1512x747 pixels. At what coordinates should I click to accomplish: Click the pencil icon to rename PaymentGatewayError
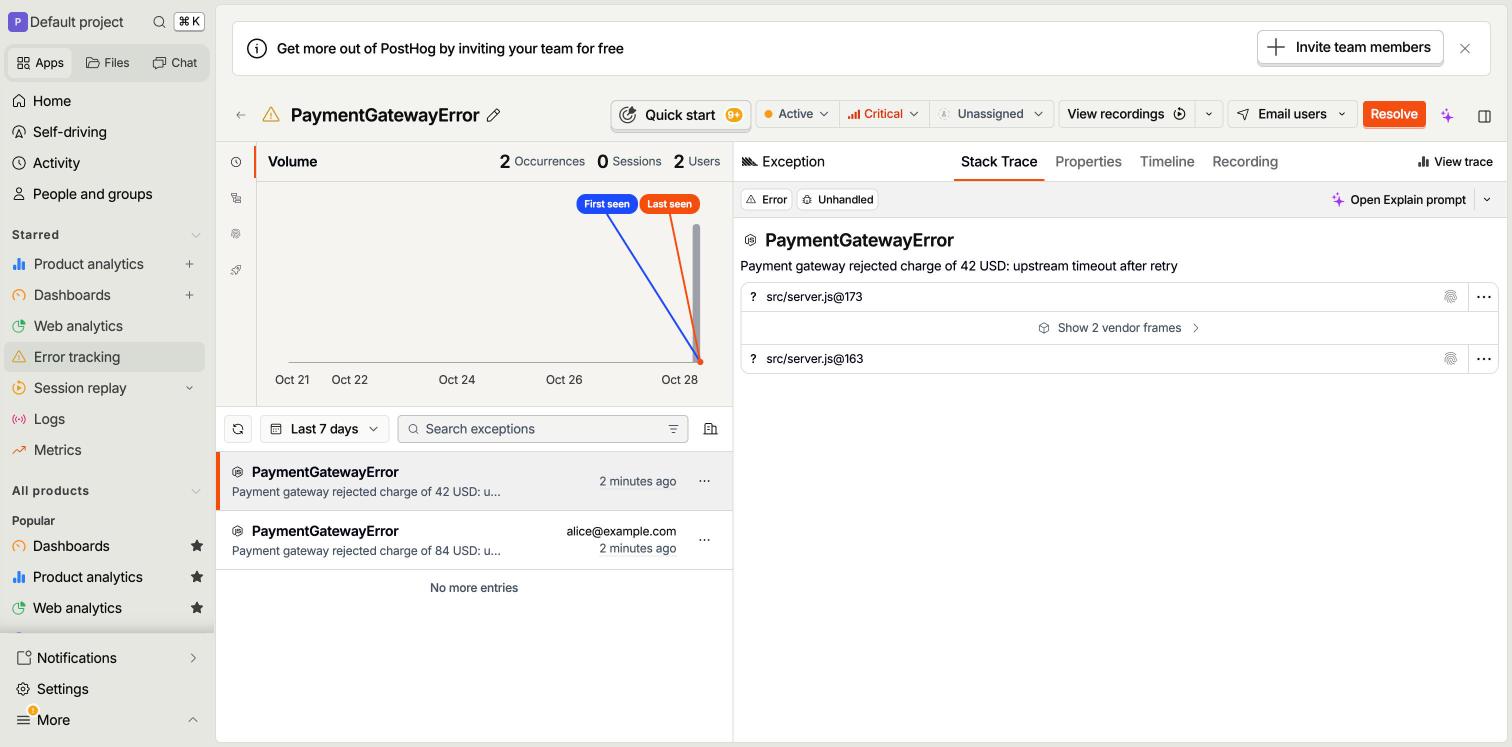pos(493,115)
